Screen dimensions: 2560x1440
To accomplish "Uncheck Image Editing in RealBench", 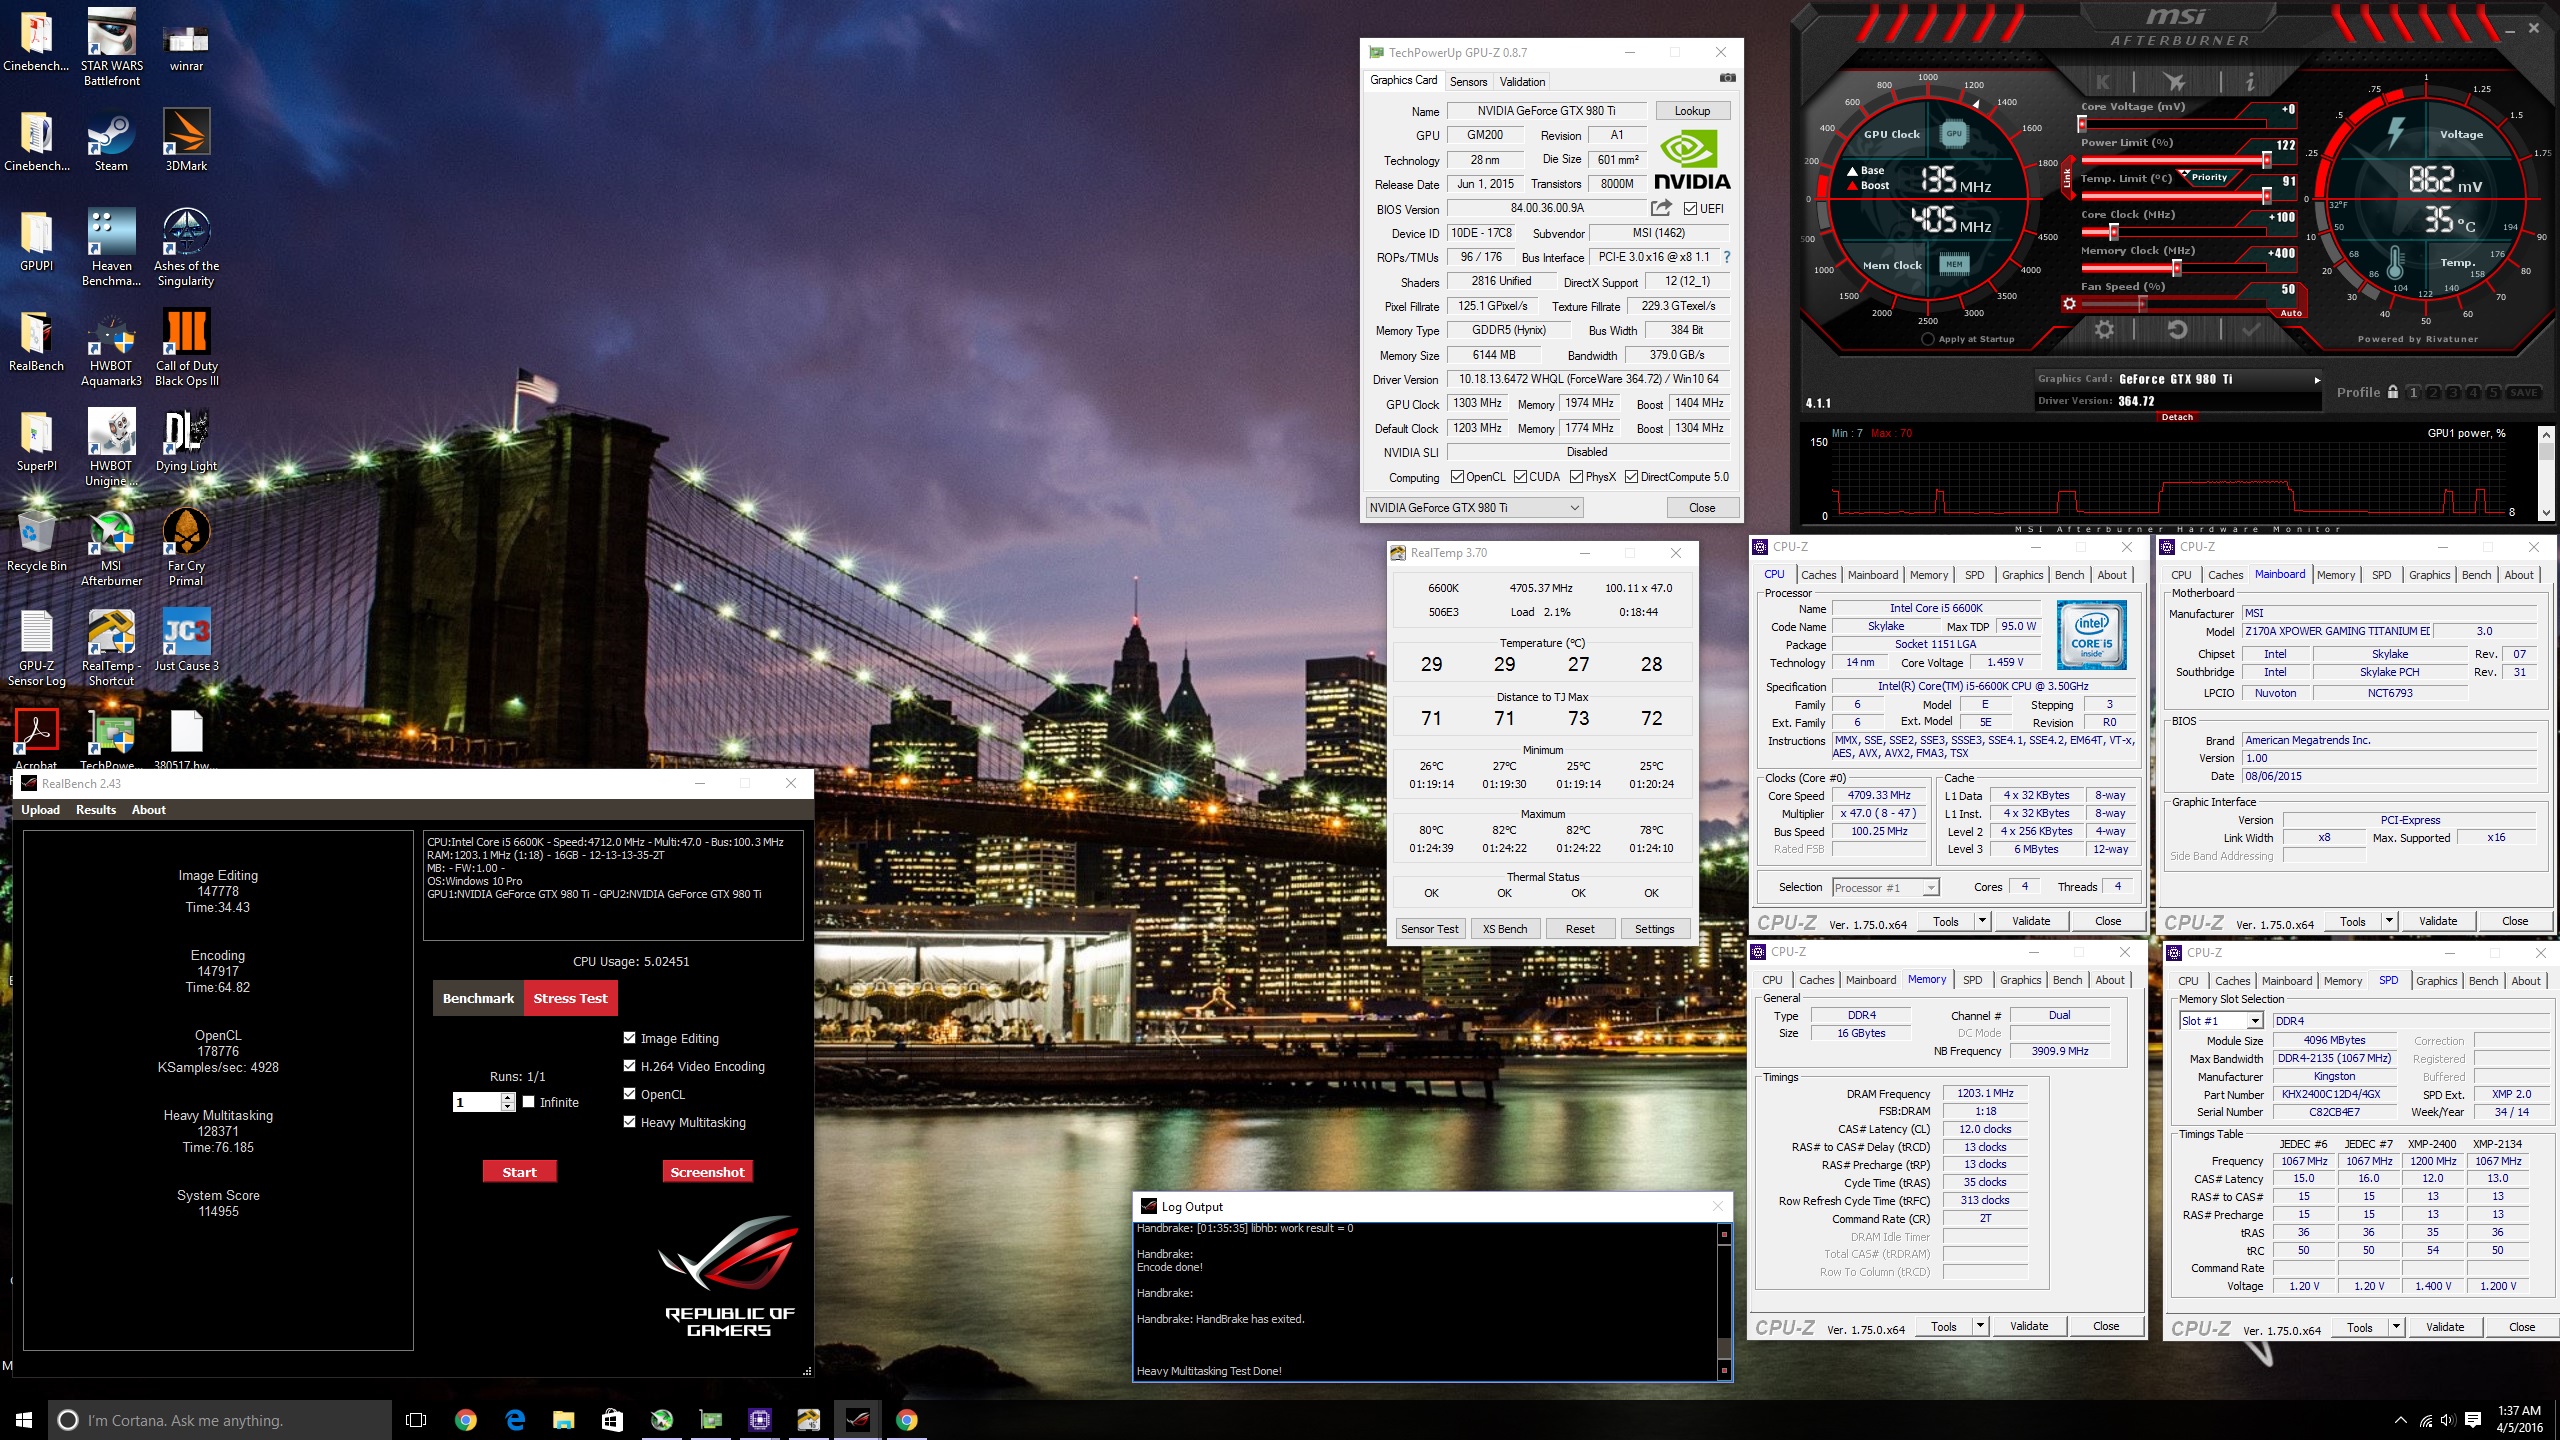I will pos(629,1038).
